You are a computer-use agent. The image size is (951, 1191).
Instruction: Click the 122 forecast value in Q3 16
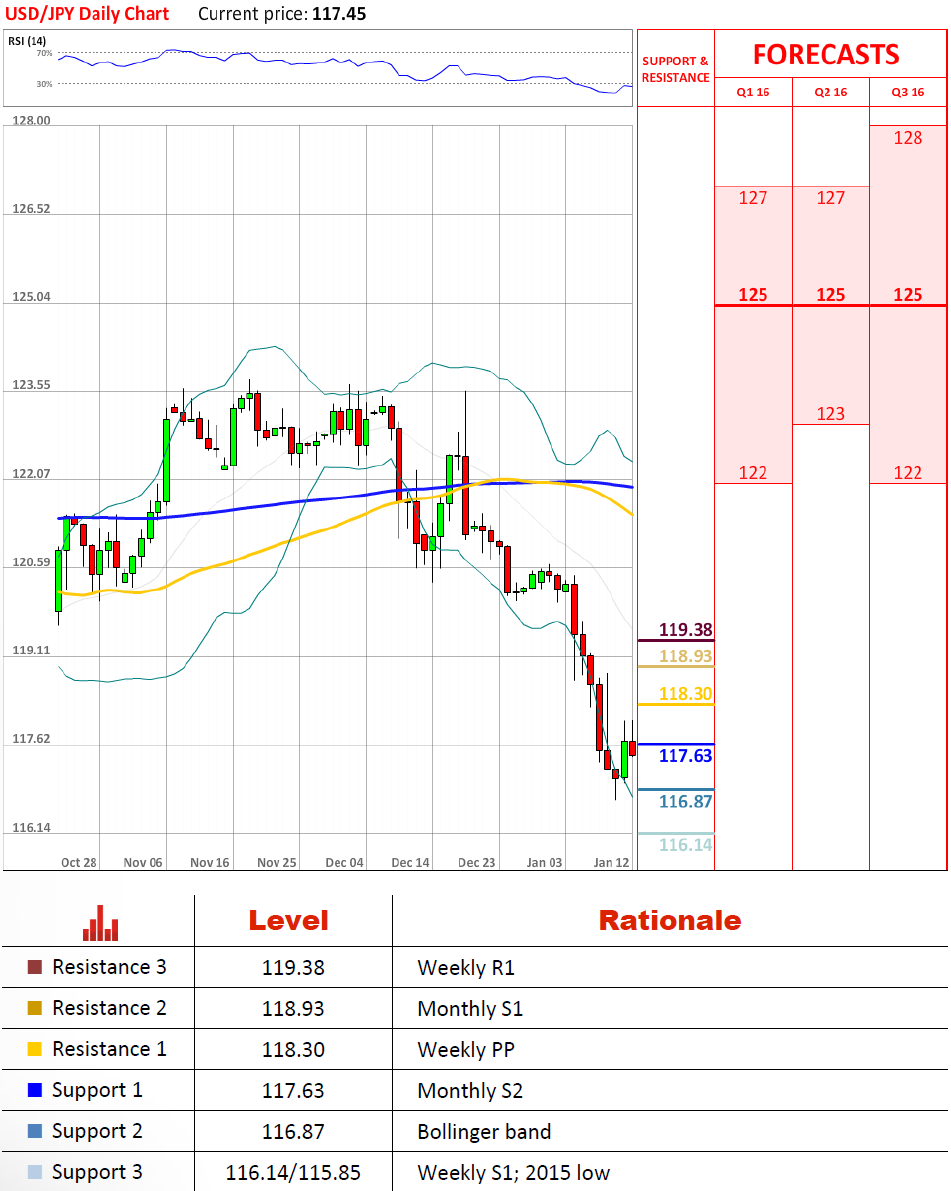point(908,472)
